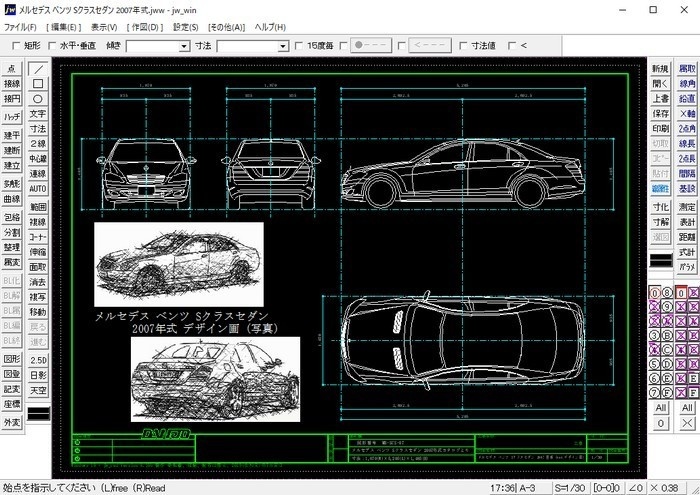Click the 印刷 print button
This screenshot has height=495, width=700.
[661, 129]
